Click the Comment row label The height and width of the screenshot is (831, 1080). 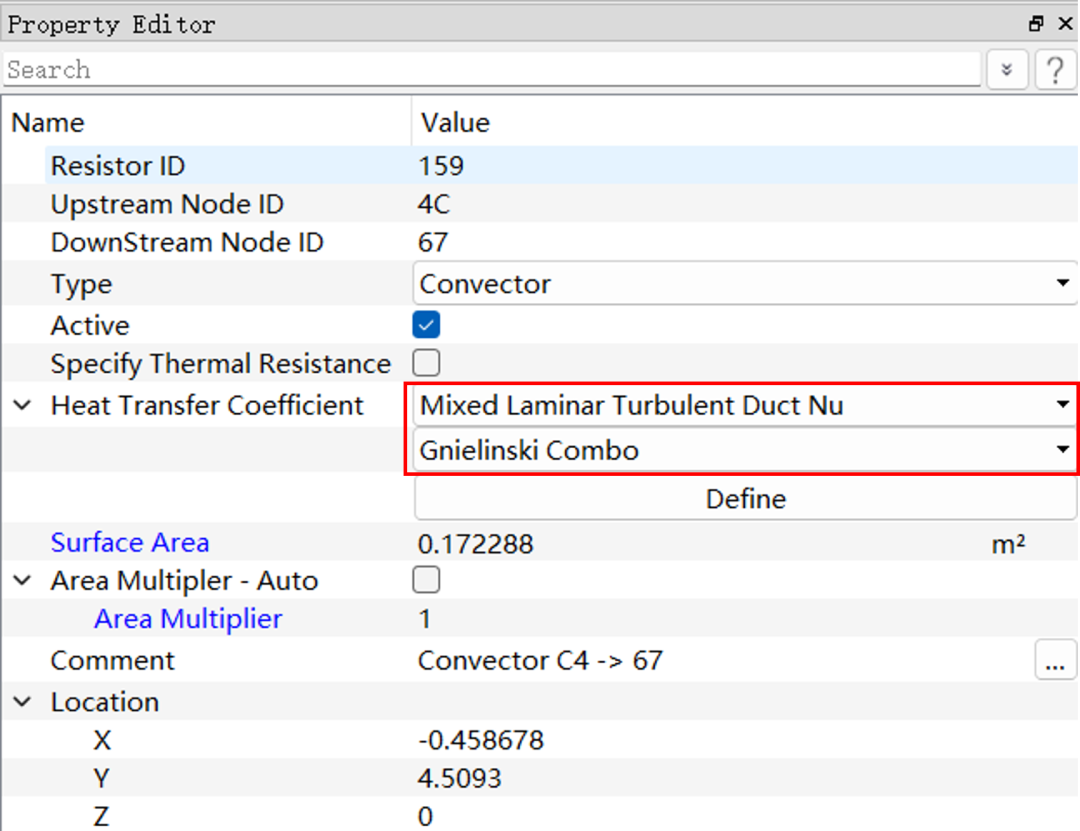click(x=112, y=660)
